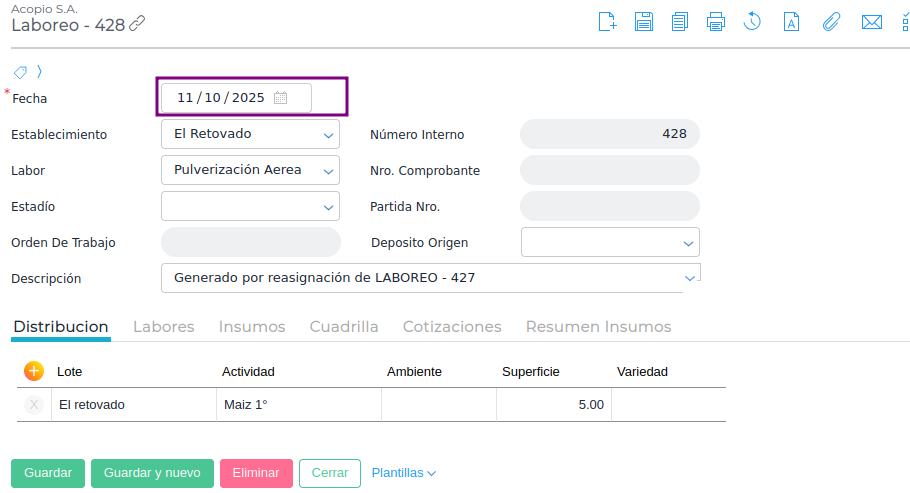Remove the El retovado row with X
The height and width of the screenshot is (493, 910).
[34, 405]
